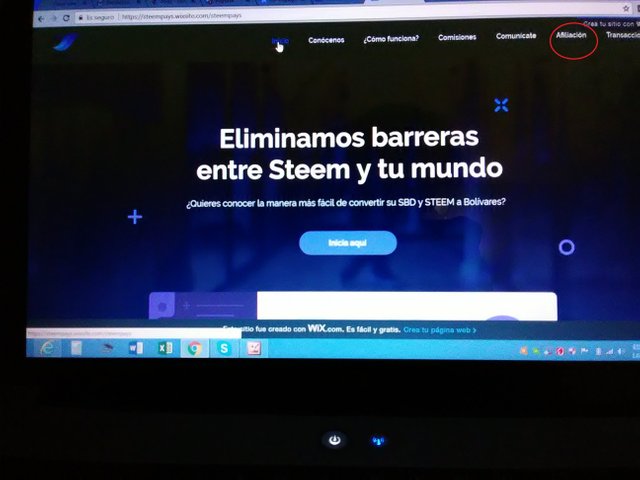The height and width of the screenshot is (480, 640).
Task: Open Internet Explorer from taskbar
Action: 48,348
